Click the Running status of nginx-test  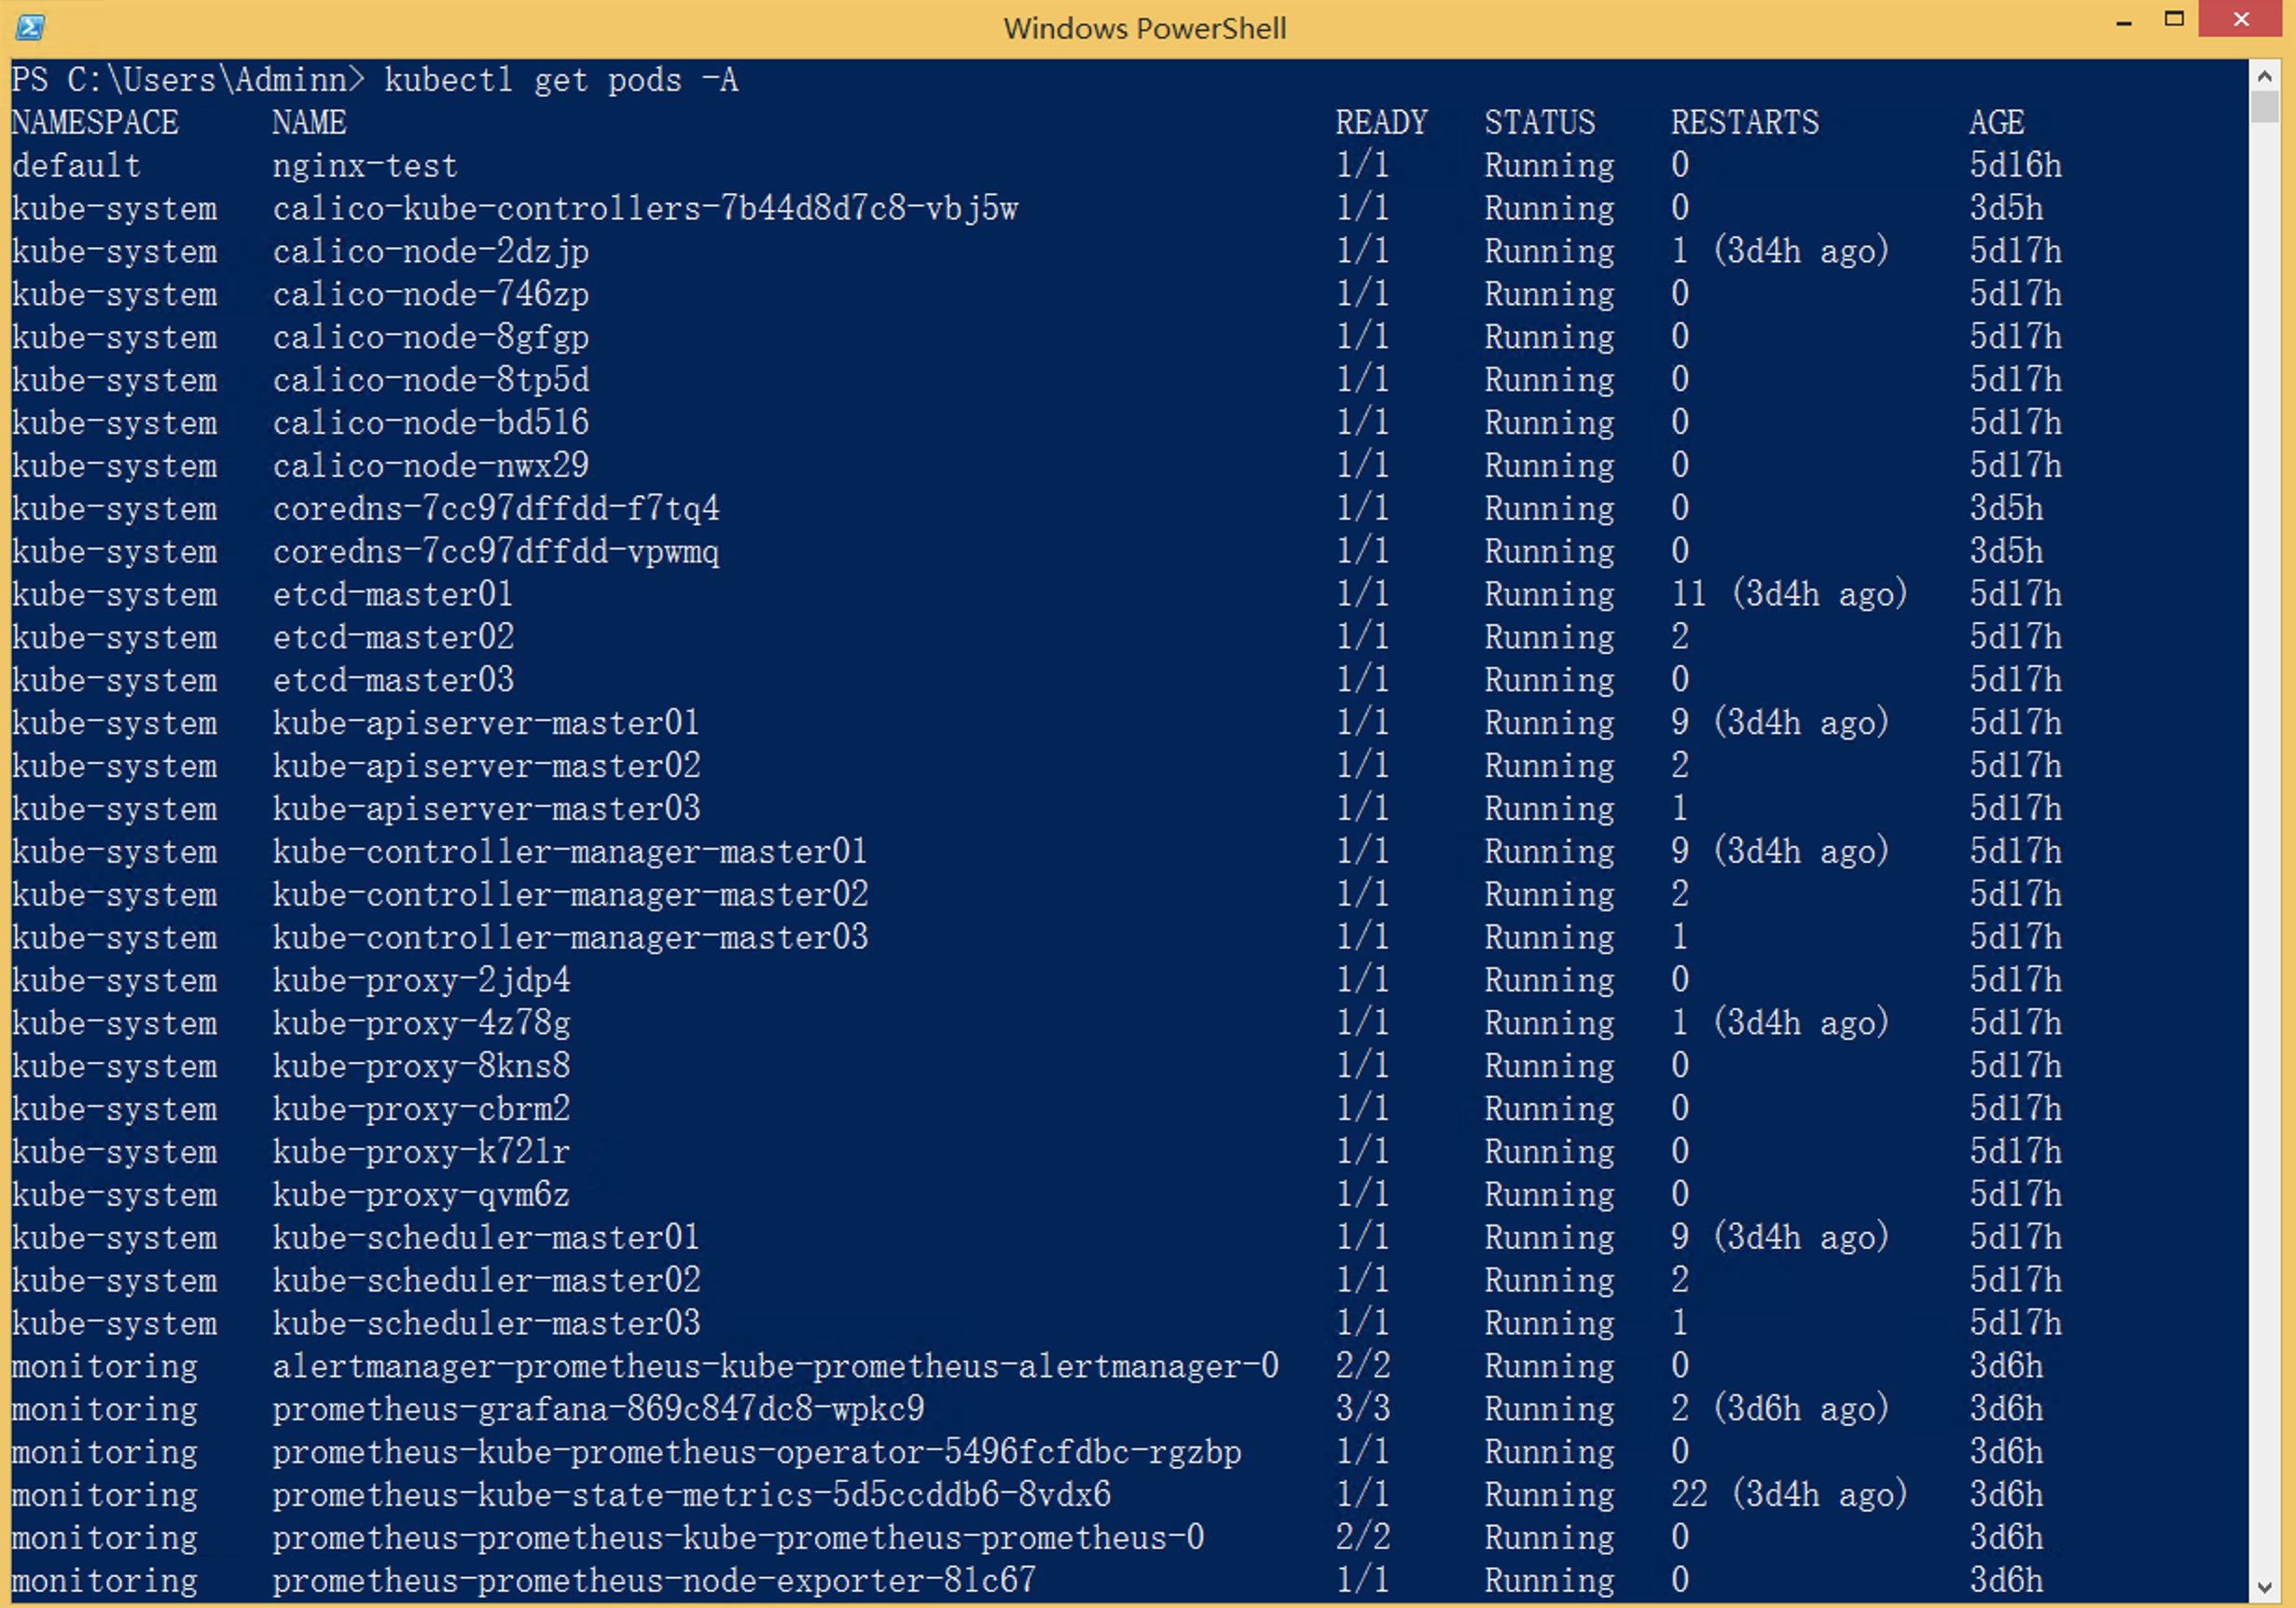point(1549,165)
